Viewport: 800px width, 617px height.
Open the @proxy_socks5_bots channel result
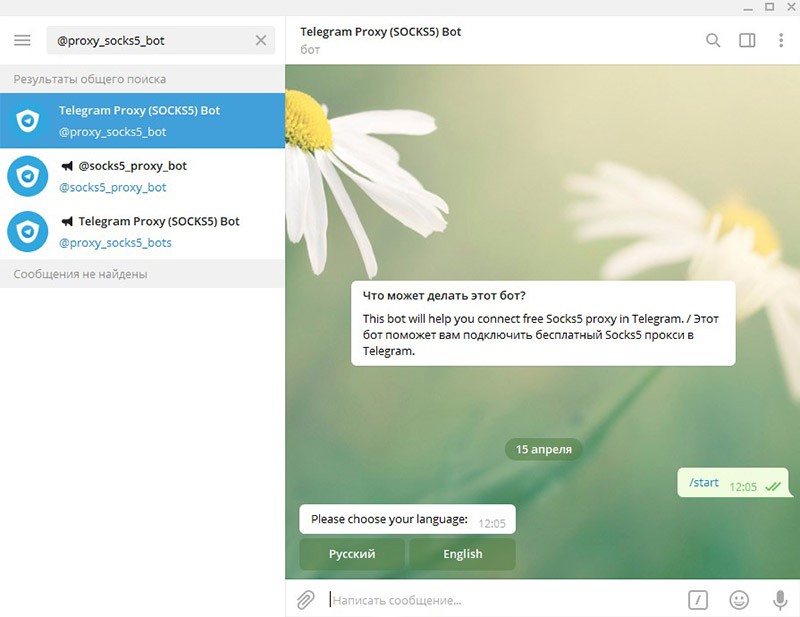(142, 231)
